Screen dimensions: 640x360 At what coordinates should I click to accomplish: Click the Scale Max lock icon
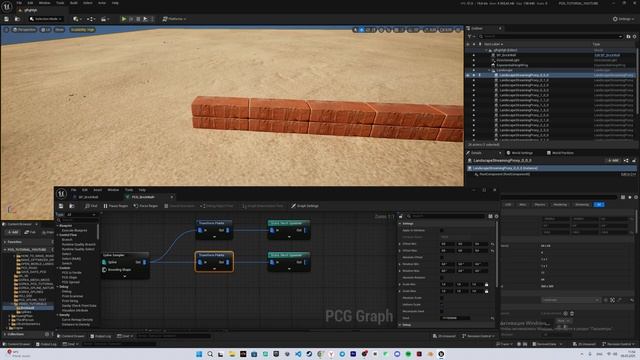click(x=486, y=291)
